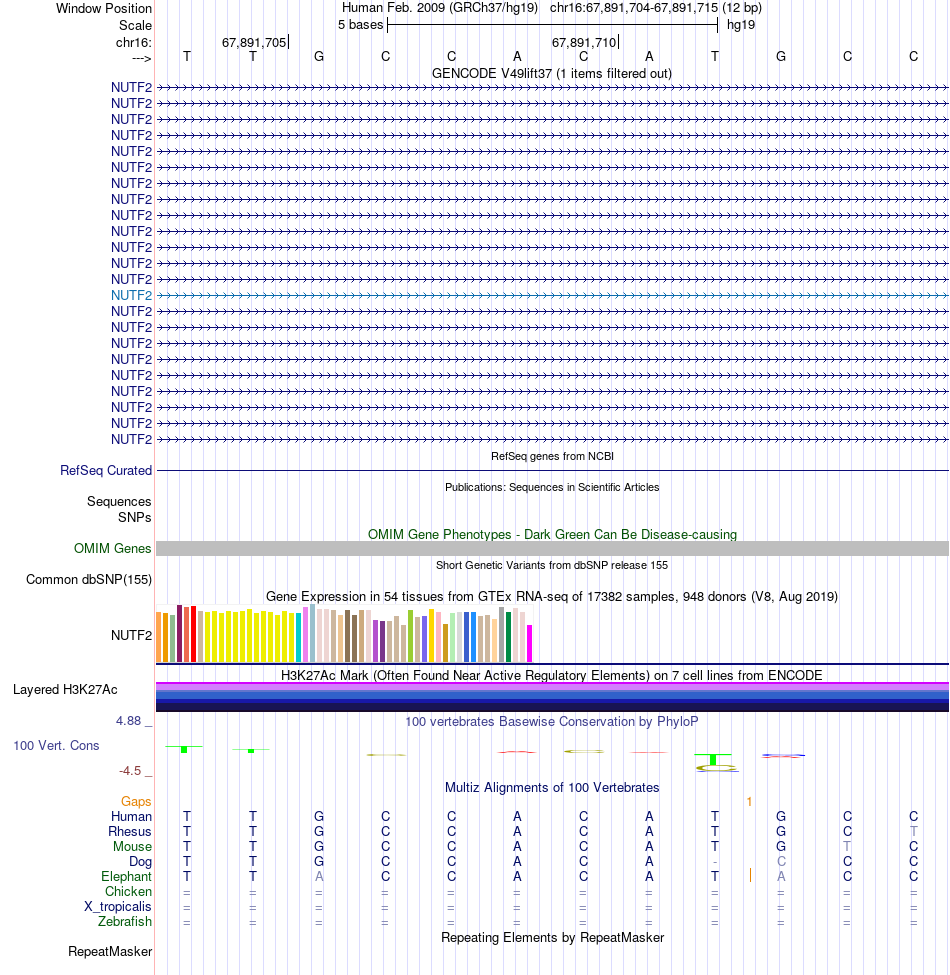Click the "Human Feb. 2009 (GRCh37/hg19)" assembly text
The image size is (950, 975).
coord(440,8)
